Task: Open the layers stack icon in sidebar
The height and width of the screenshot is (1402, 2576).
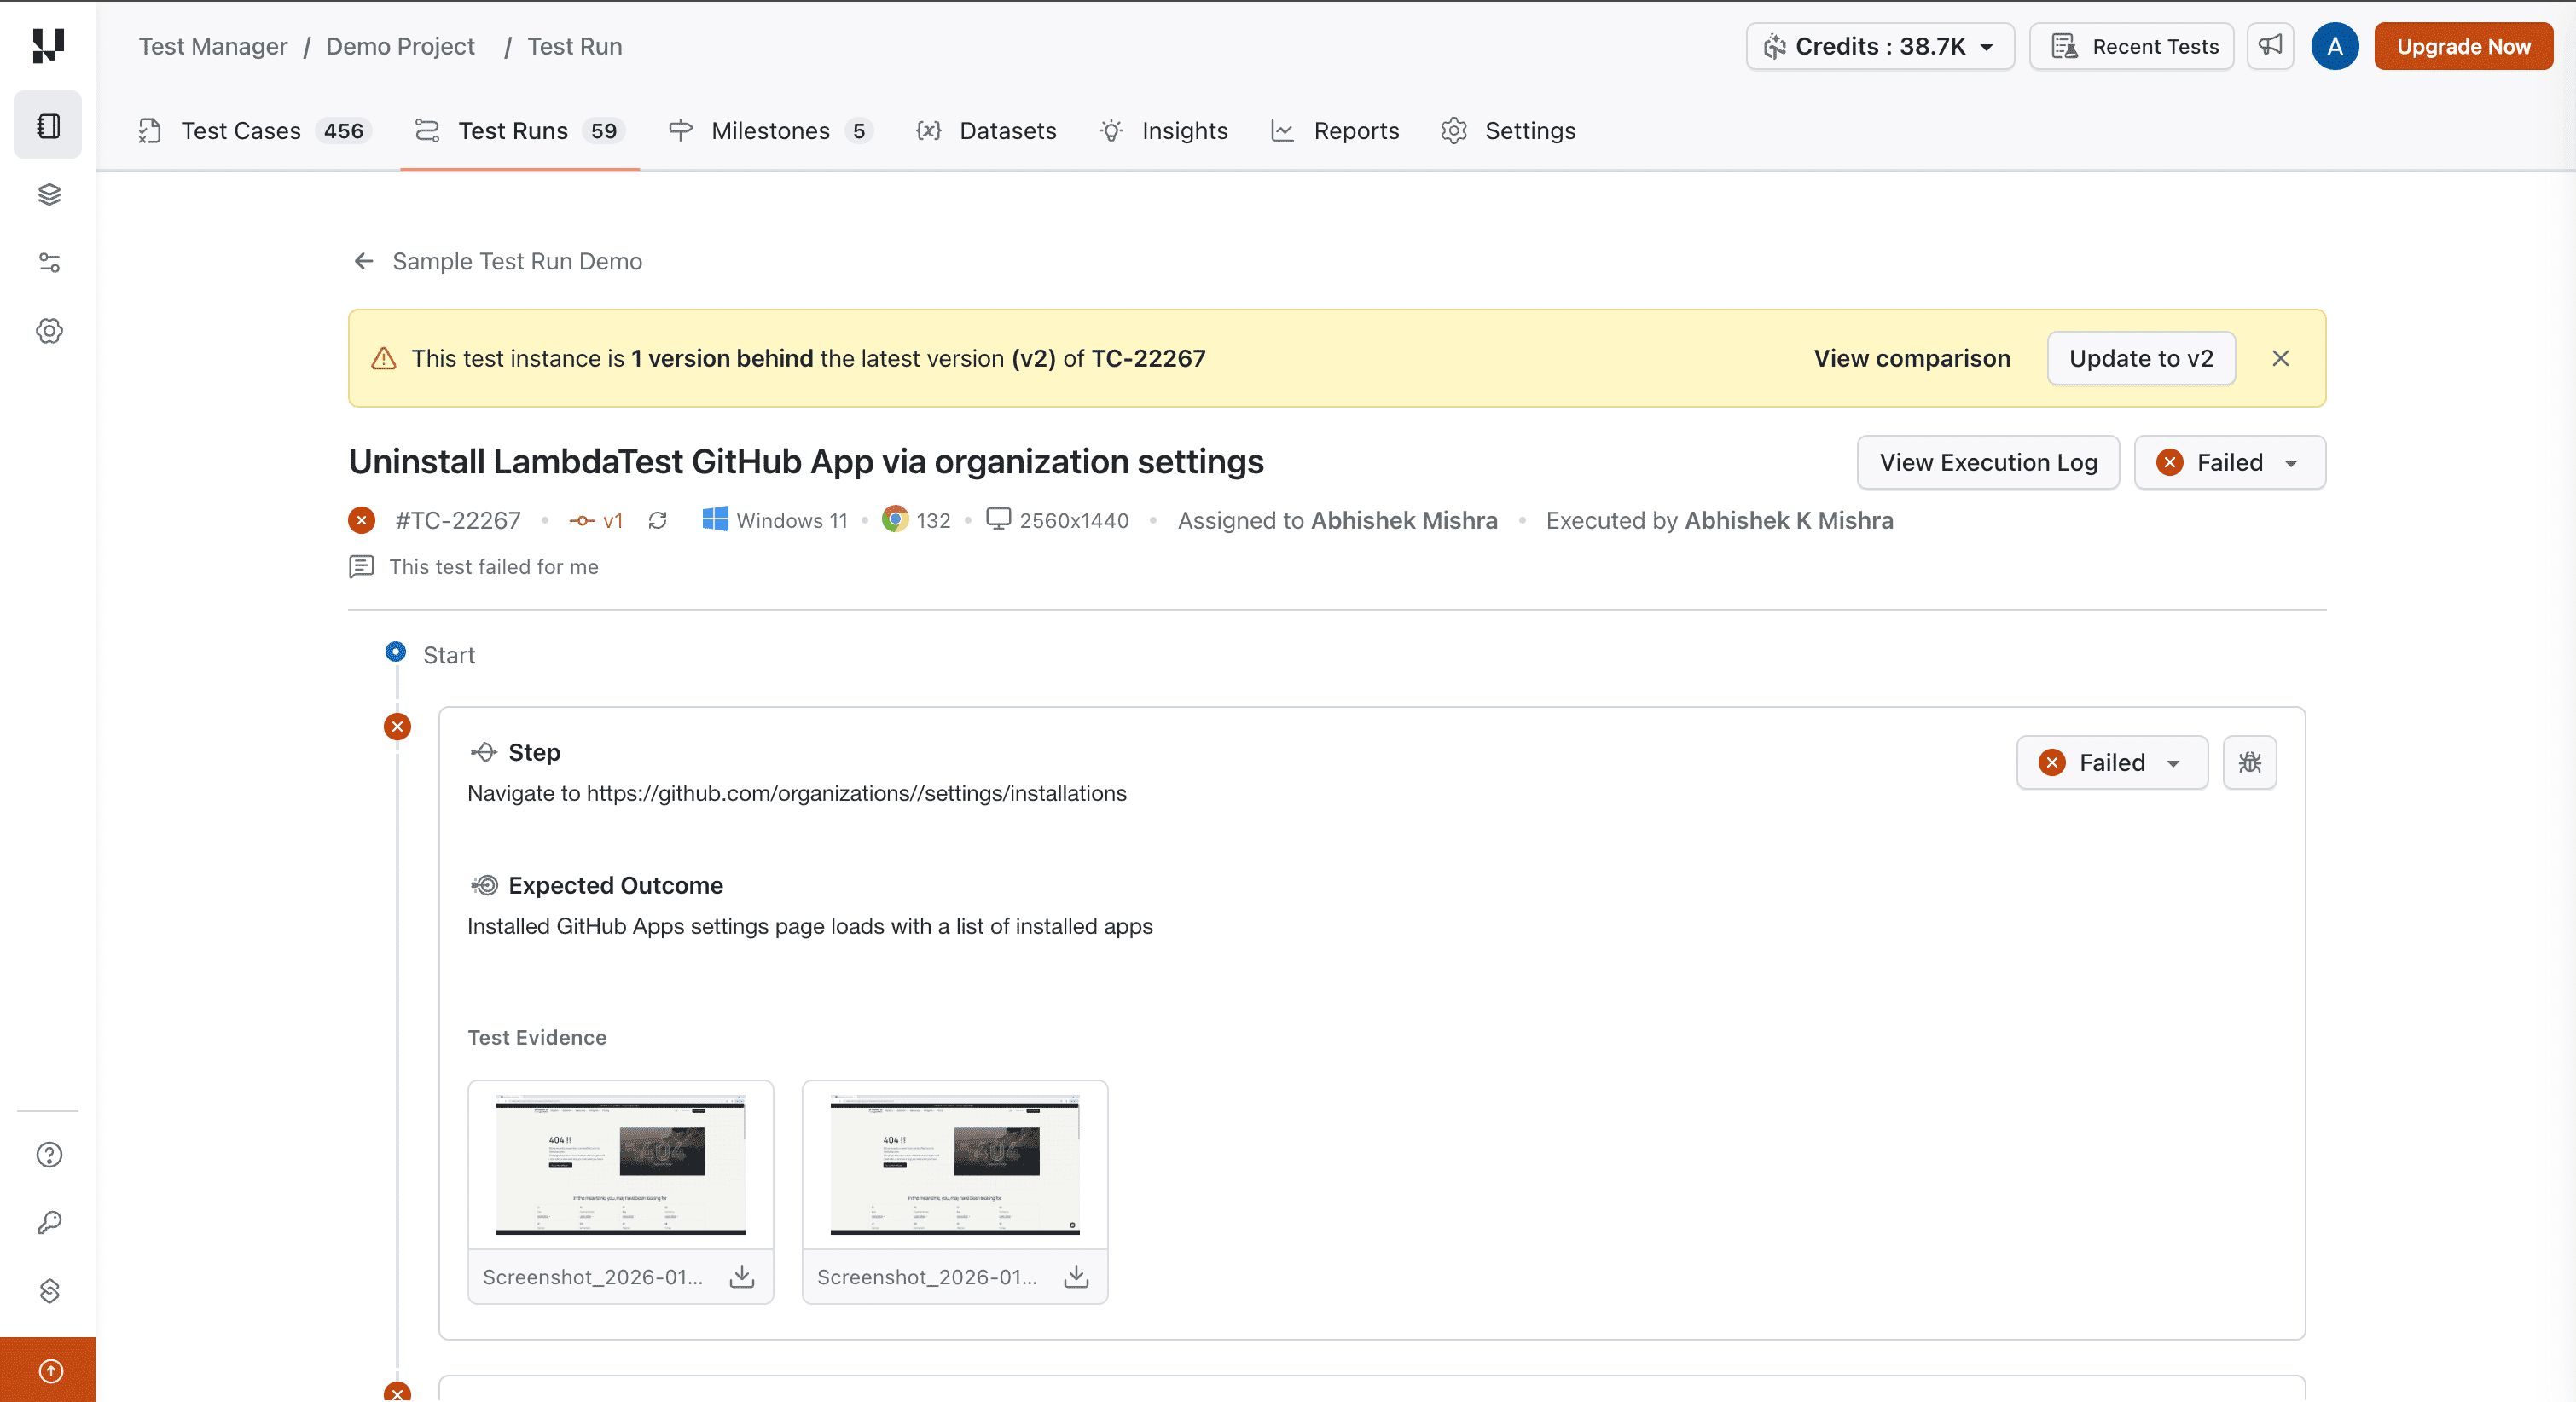Action: [49, 194]
